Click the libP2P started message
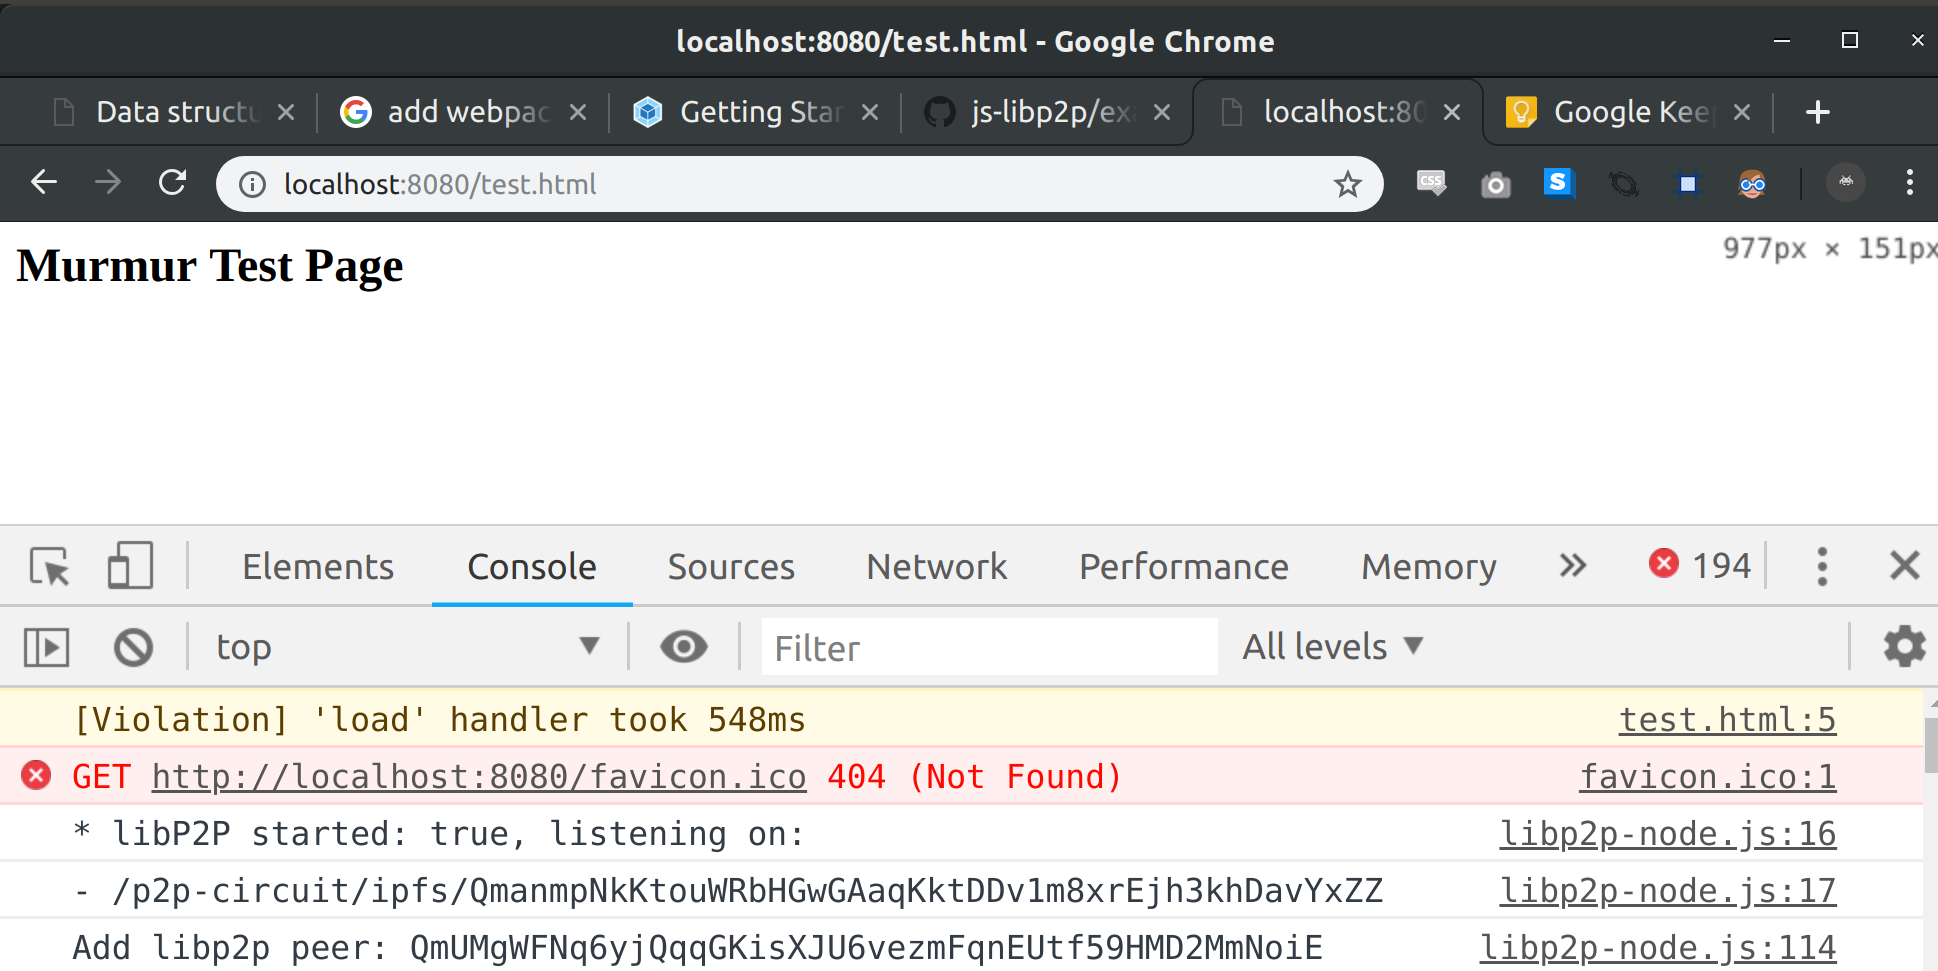 click(x=439, y=833)
